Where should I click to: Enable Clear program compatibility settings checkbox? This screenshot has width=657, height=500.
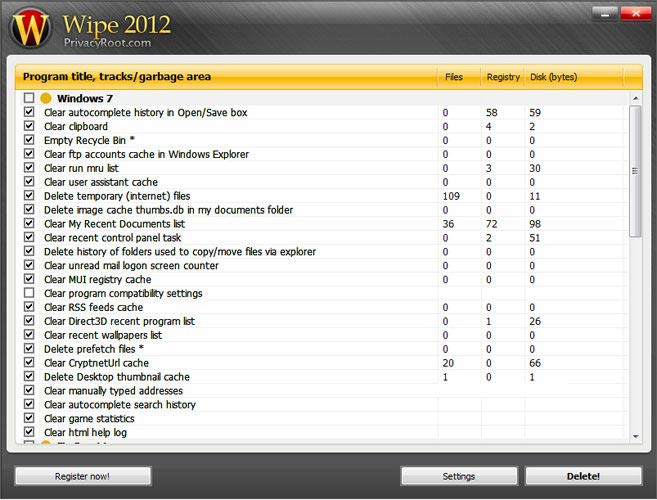click(x=29, y=293)
